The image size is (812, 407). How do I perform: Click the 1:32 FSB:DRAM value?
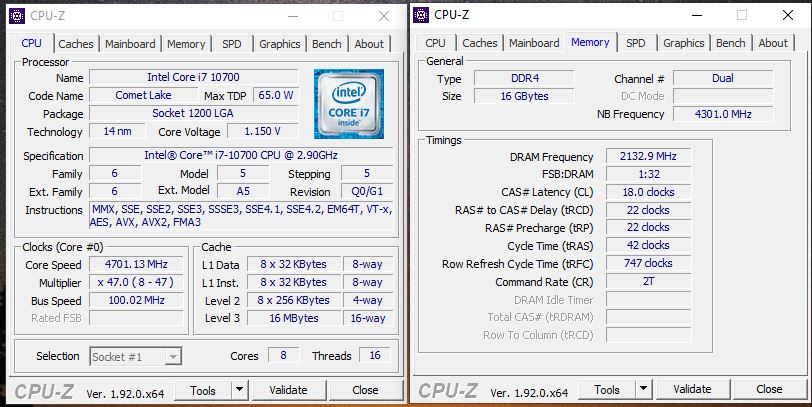[x=648, y=175]
